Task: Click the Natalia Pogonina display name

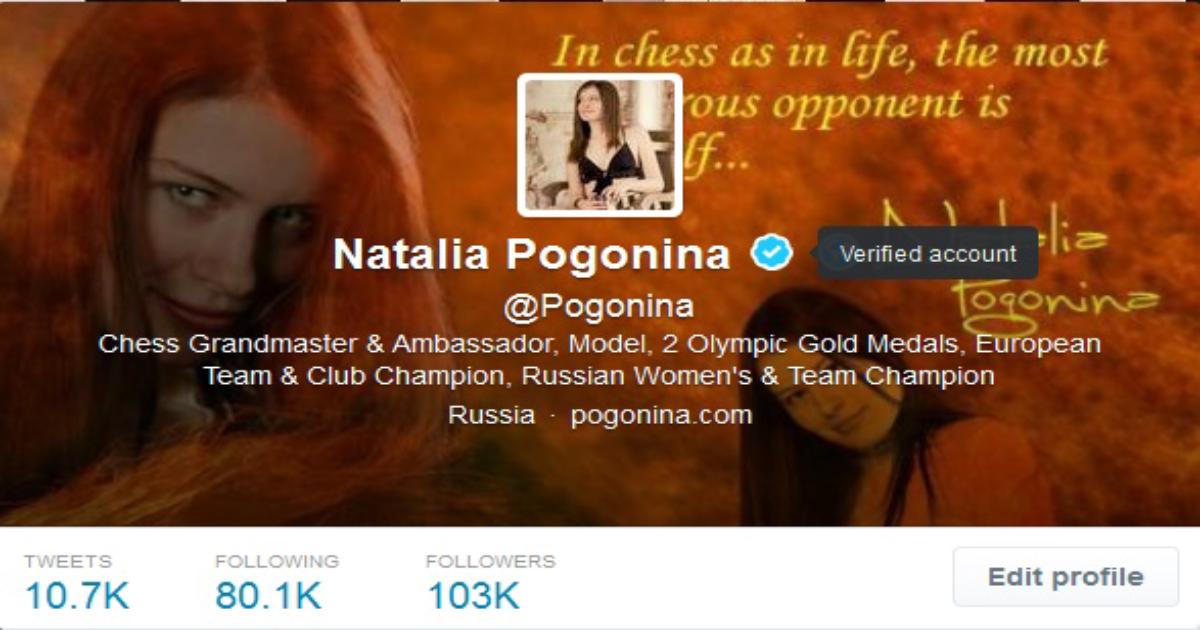Action: click(x=532, y=255)
